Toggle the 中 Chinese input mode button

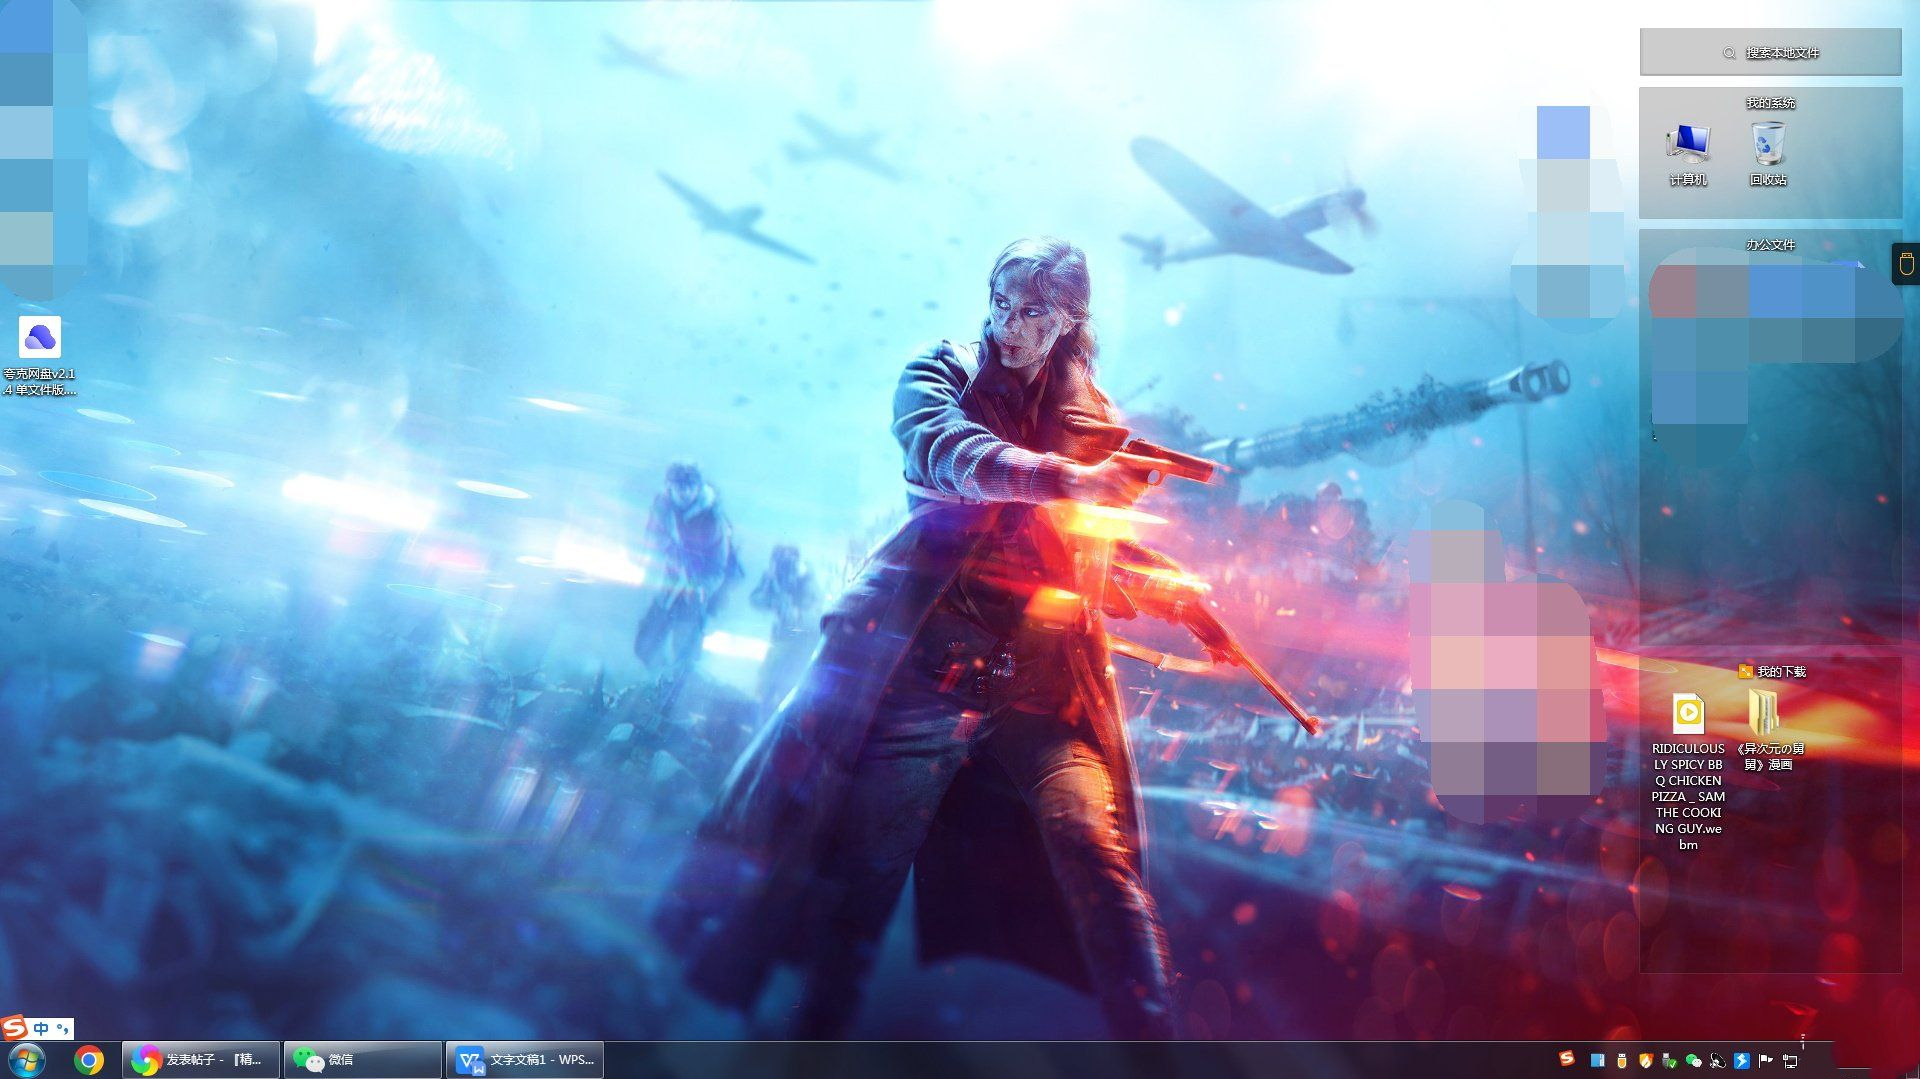pyautogui.click(x=41, y=1028)
